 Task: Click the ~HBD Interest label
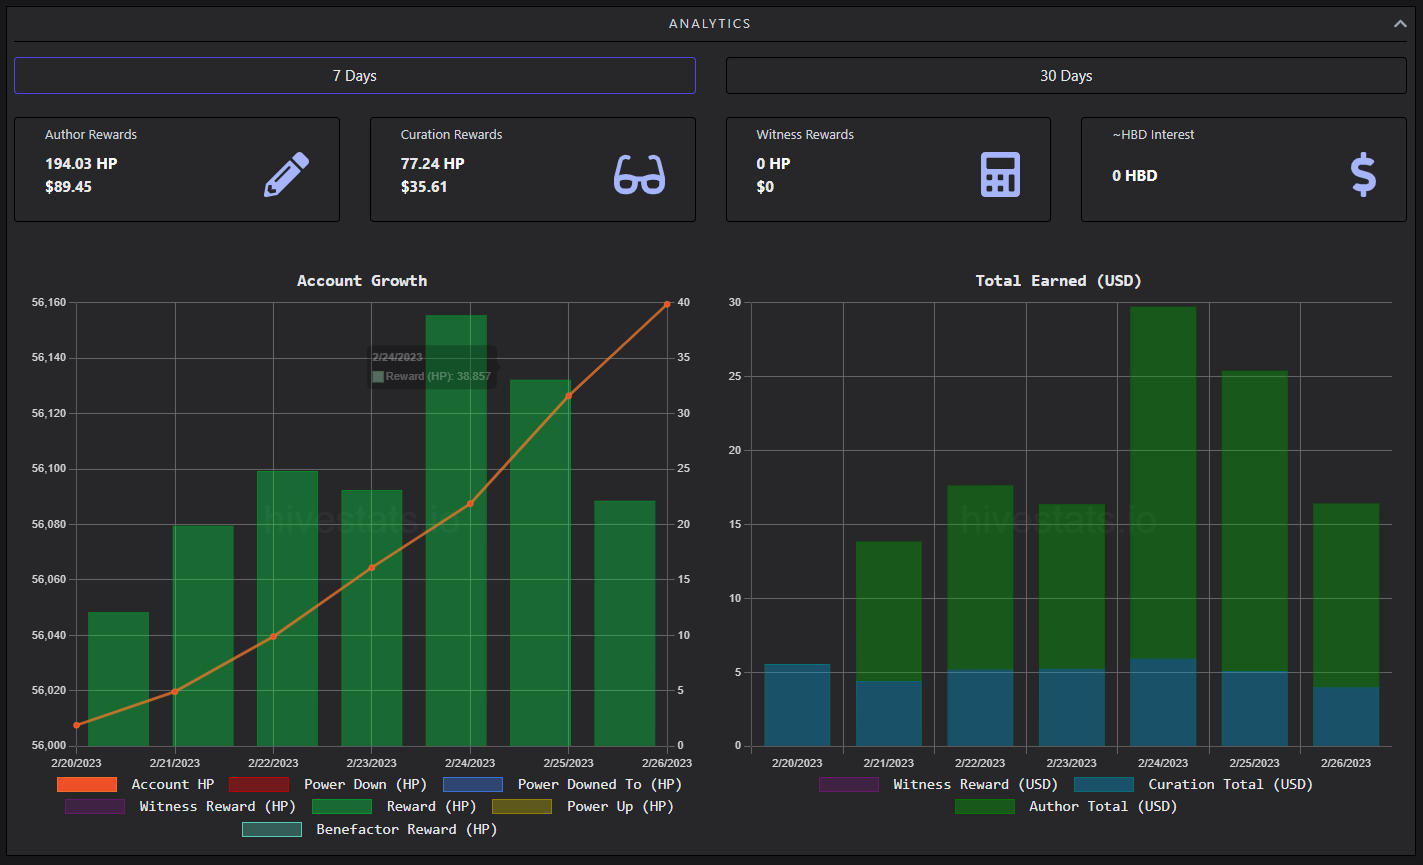pyautogui.click(x=1153, y=135)
